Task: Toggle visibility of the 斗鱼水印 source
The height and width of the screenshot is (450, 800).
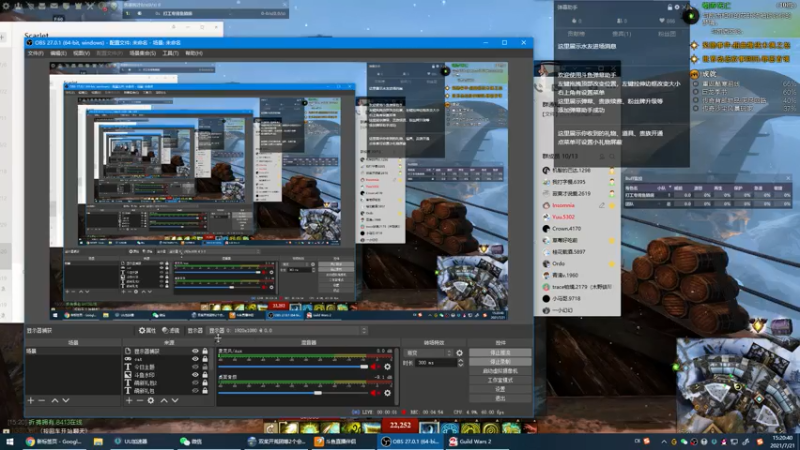Action: pos(195,374)
